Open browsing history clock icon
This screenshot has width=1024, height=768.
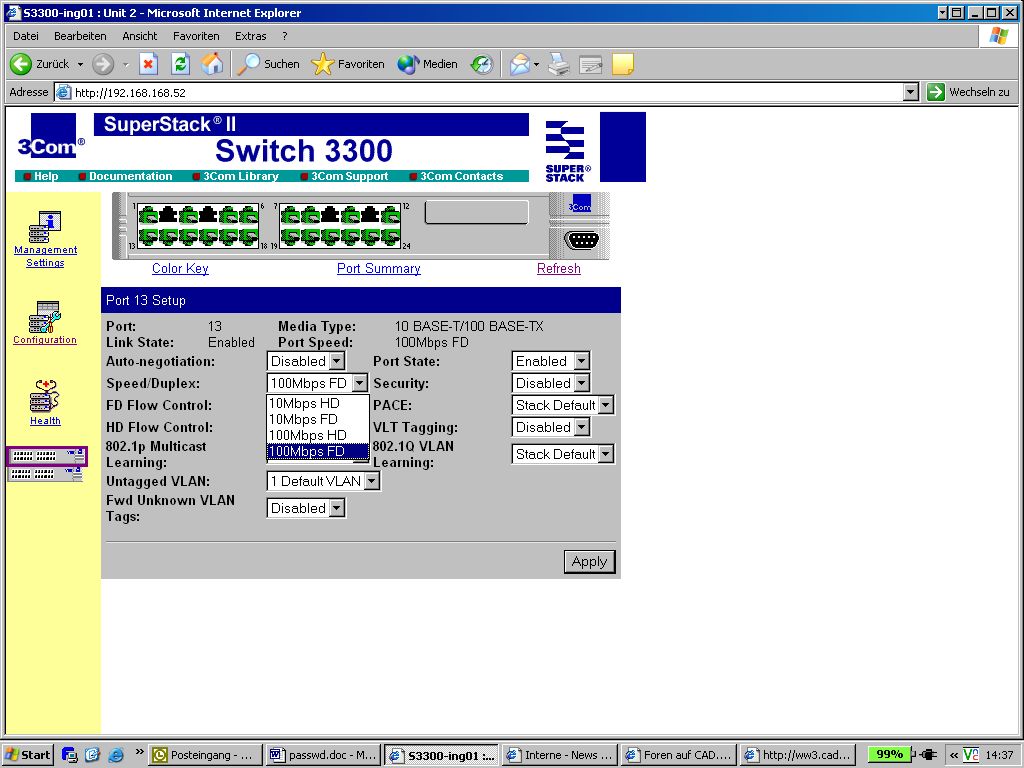tap(482, 64)
